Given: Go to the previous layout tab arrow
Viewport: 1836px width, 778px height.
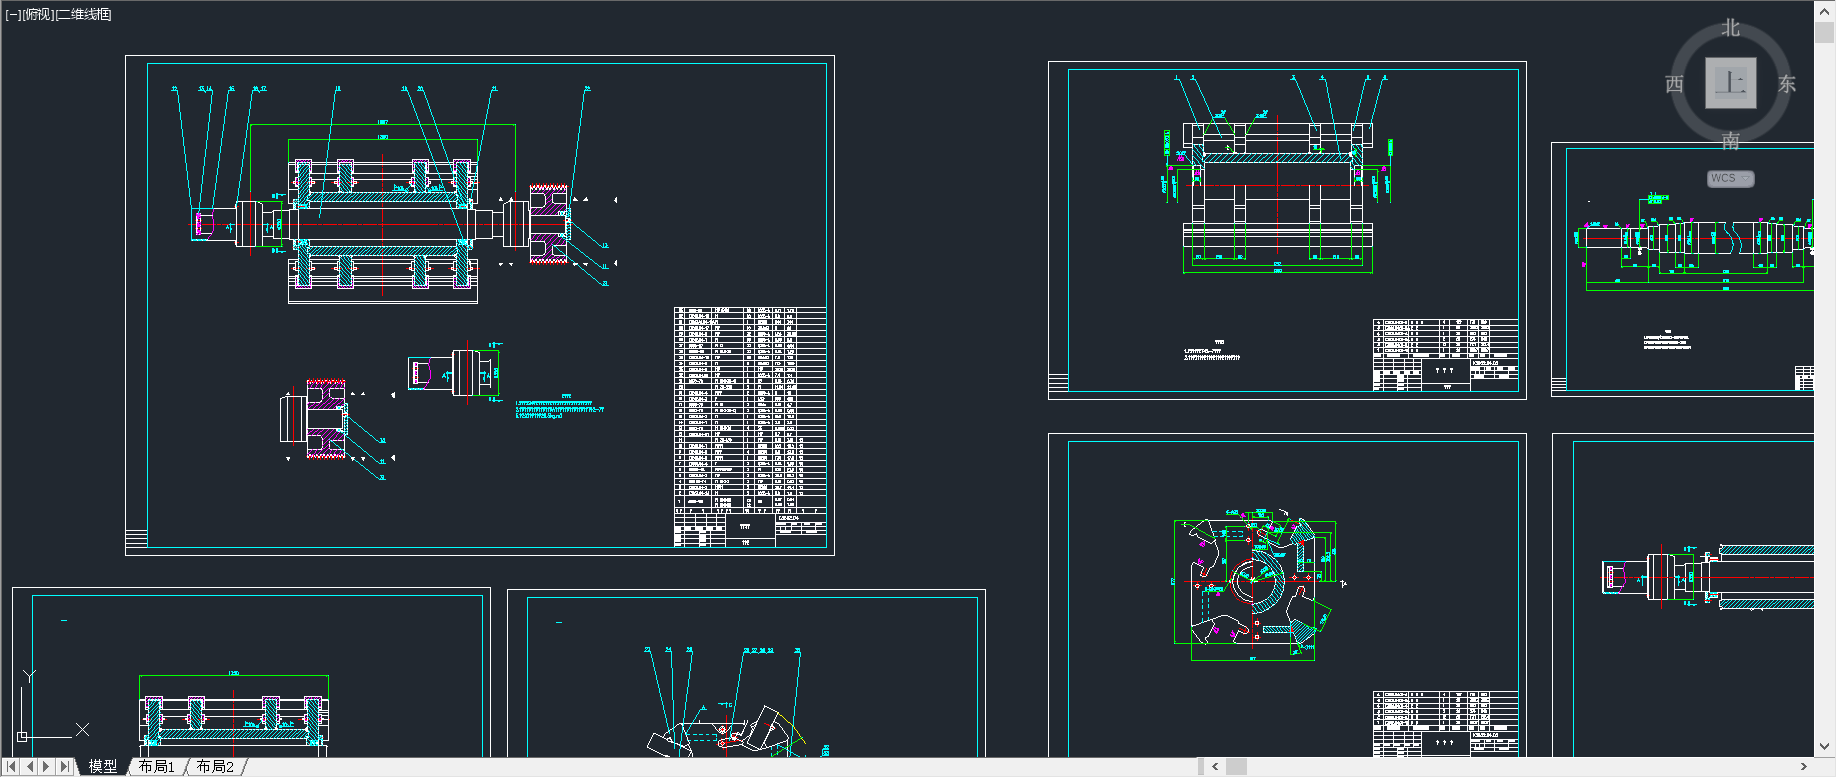Looking at the screenshot, I should 30,767.
